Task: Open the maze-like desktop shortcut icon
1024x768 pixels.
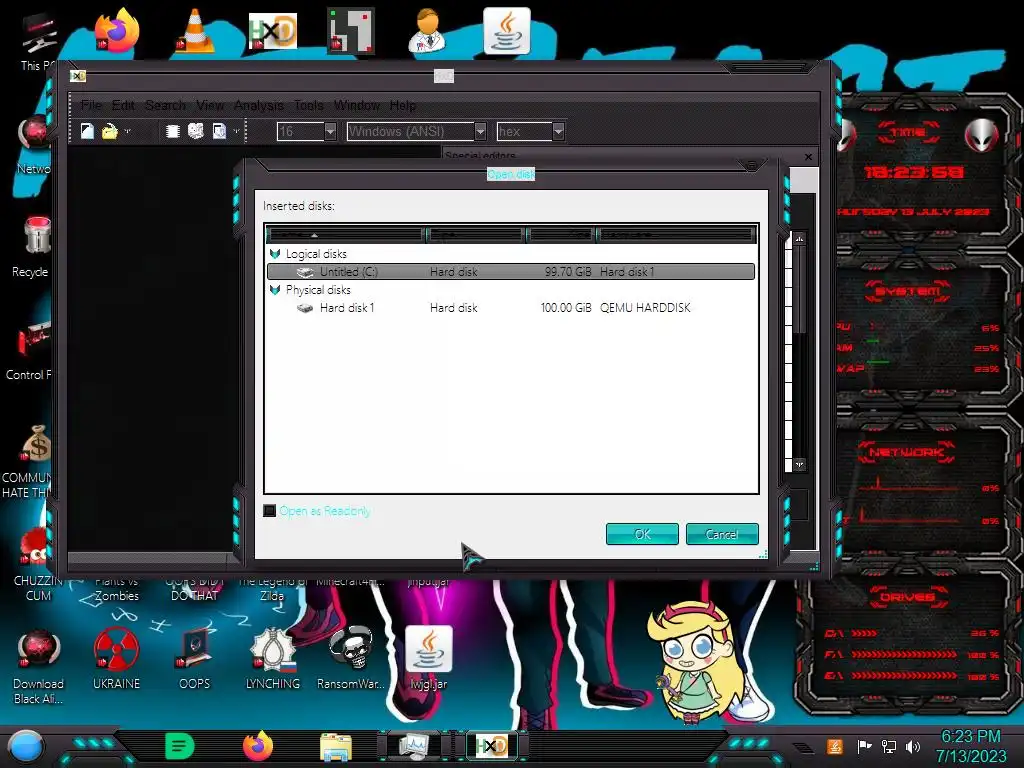Action: click(x=351, y=30)
